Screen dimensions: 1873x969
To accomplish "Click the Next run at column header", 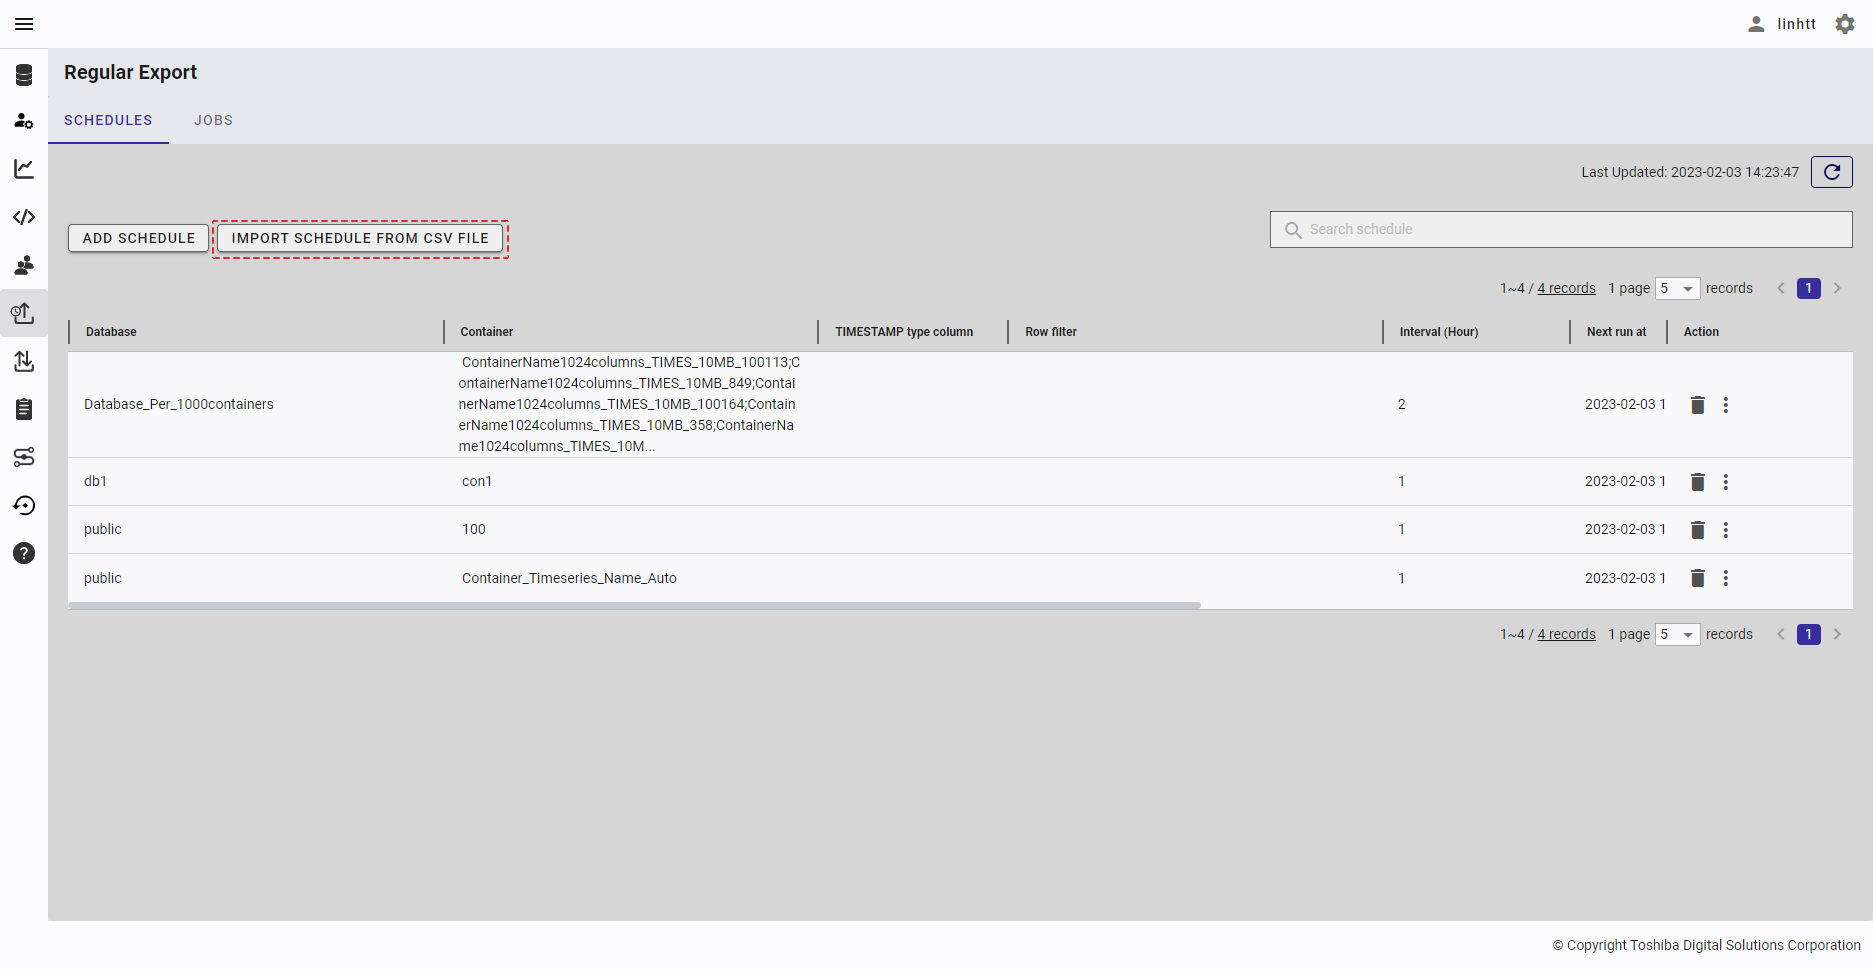I will pos(1616,332).
